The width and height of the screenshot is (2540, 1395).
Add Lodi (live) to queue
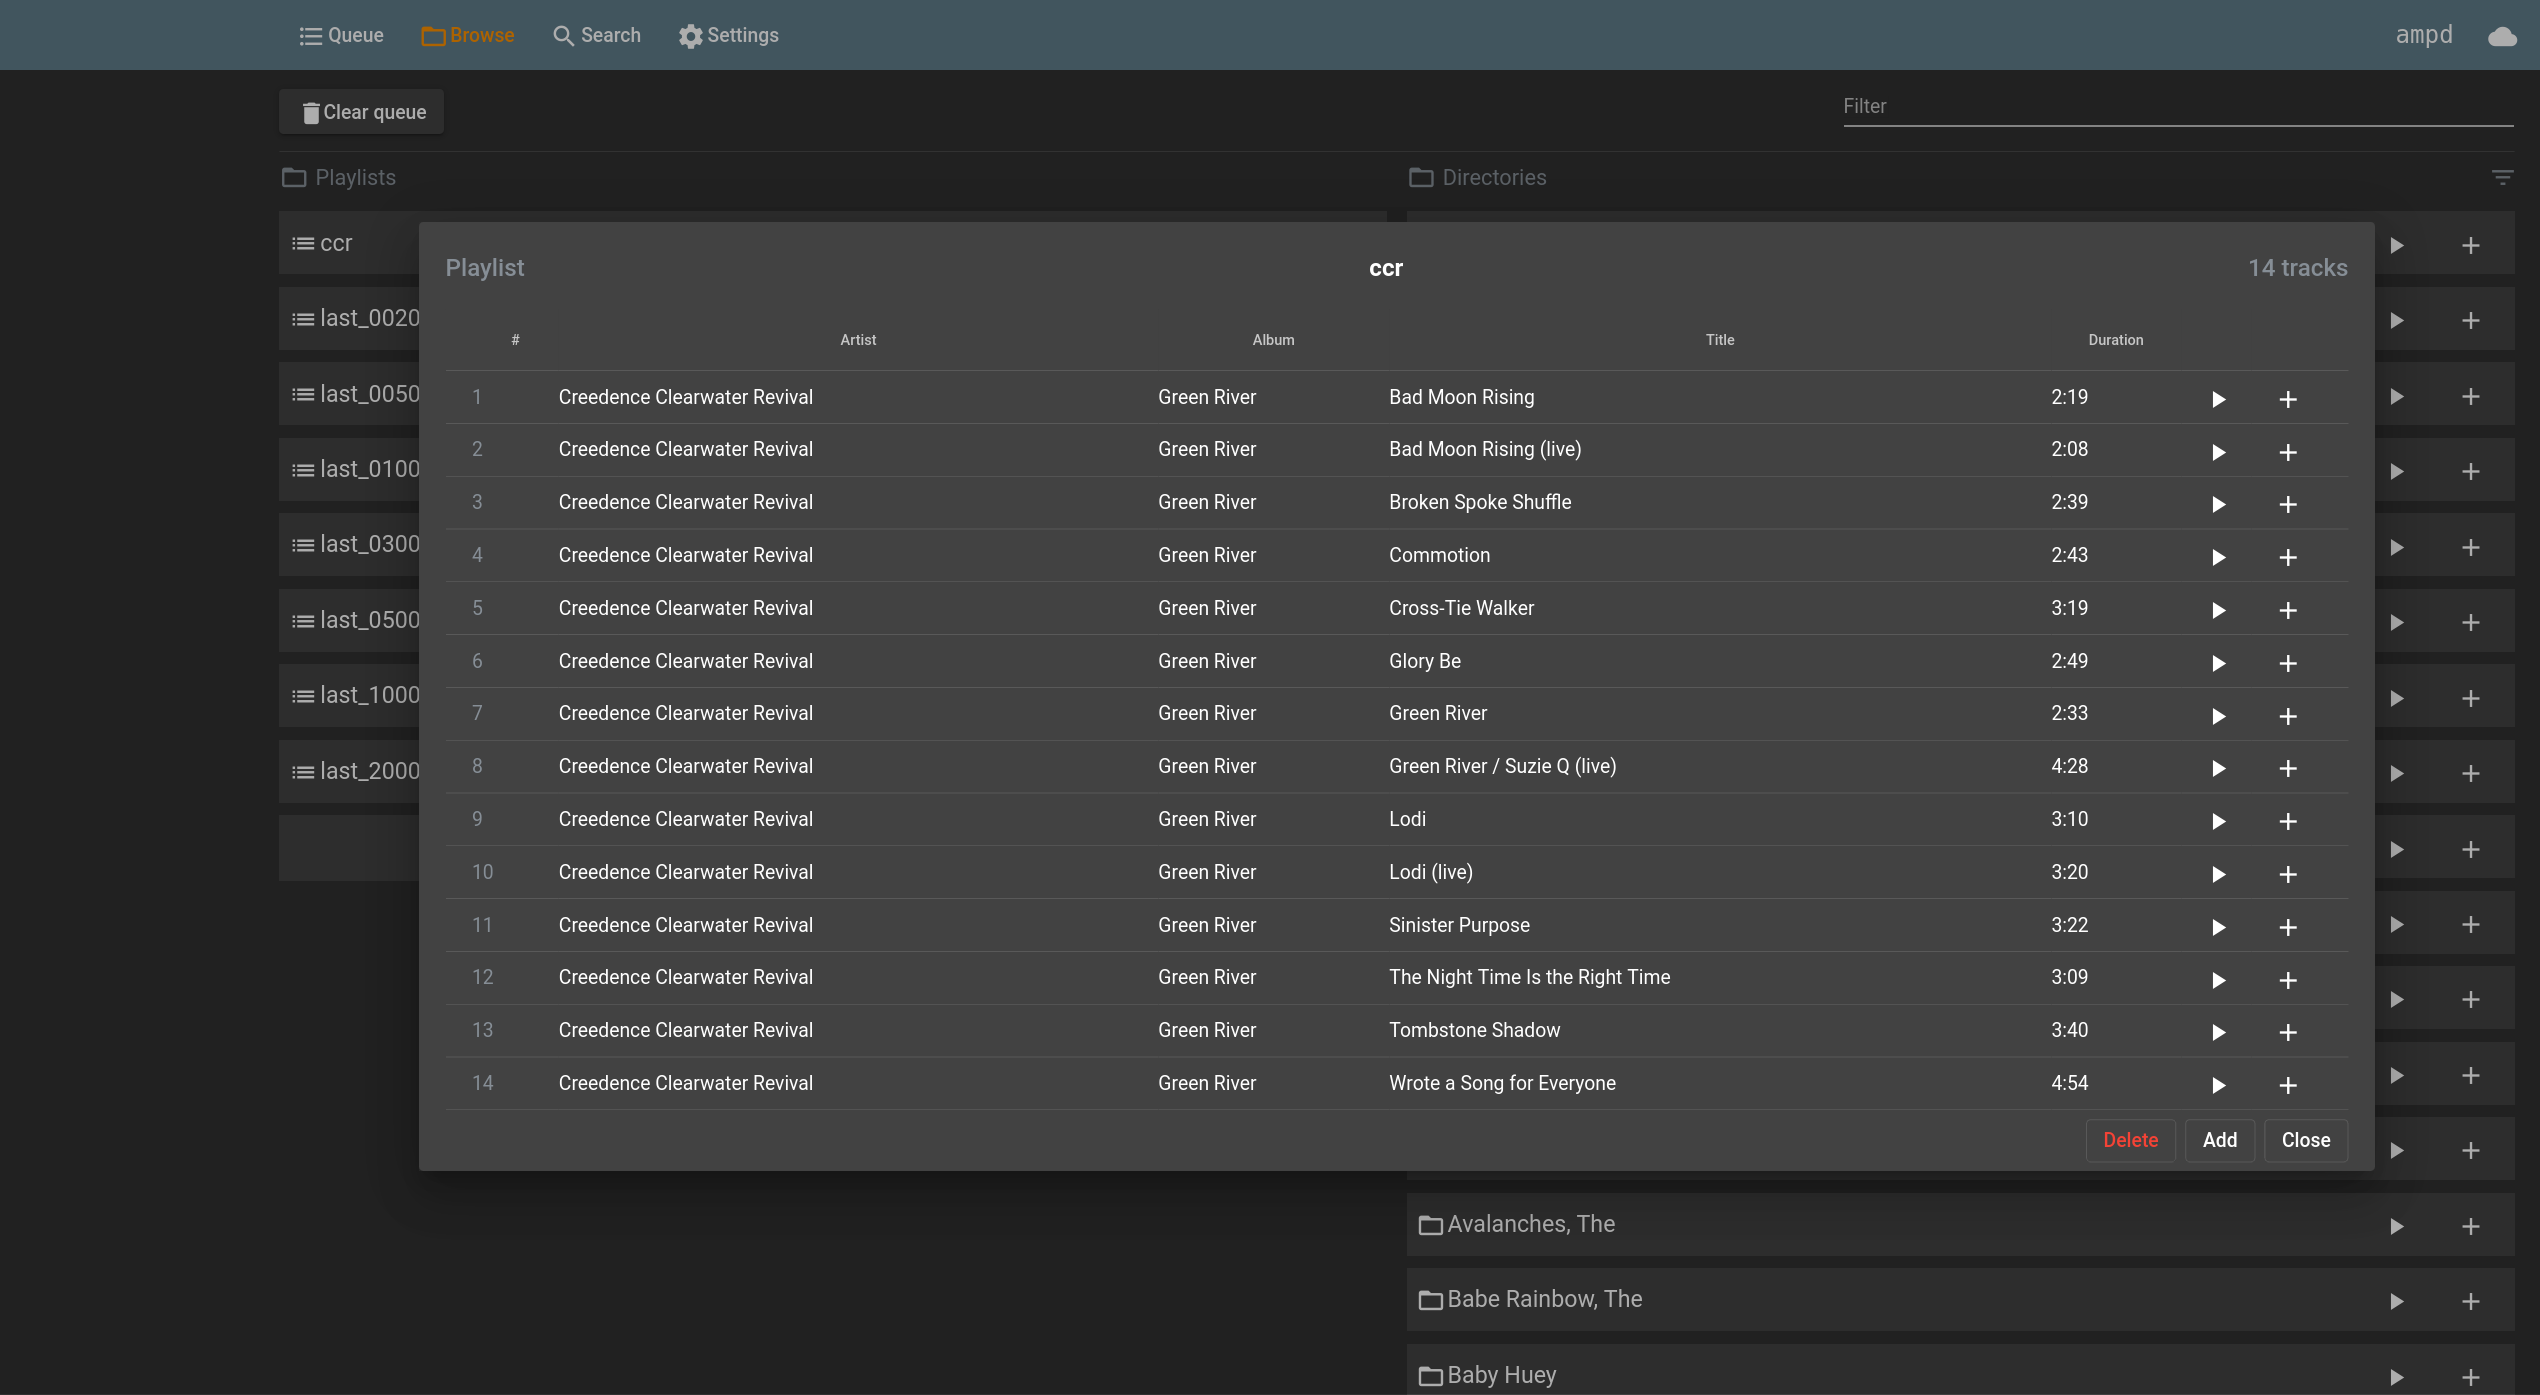click(x=2288, y=874)
